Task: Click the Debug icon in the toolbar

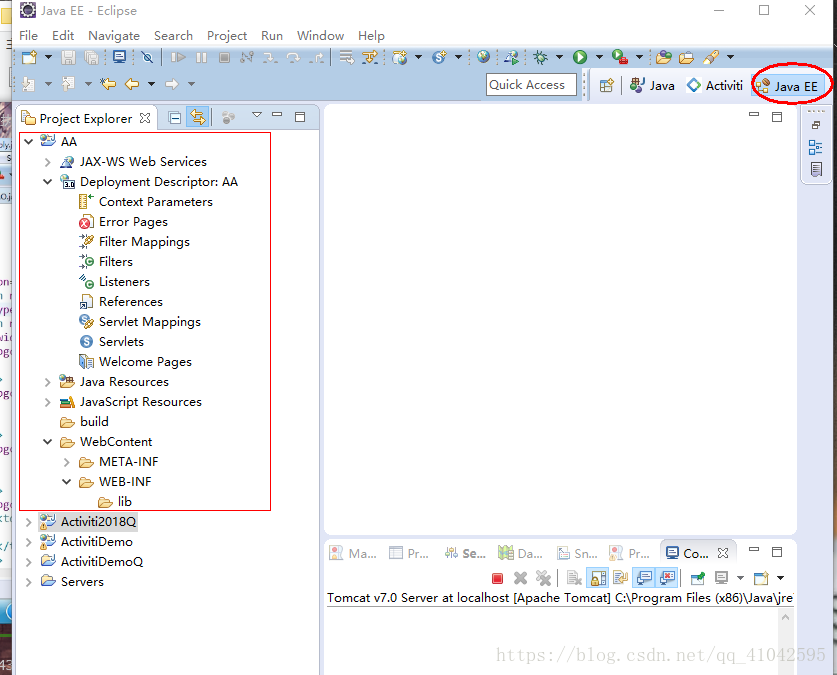Action: [x=541, y=57]
